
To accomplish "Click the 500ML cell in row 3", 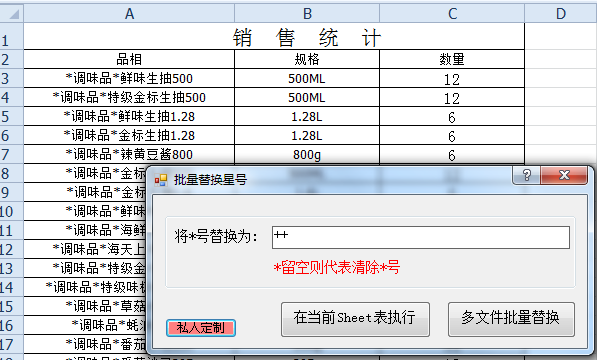I will 307,78.
